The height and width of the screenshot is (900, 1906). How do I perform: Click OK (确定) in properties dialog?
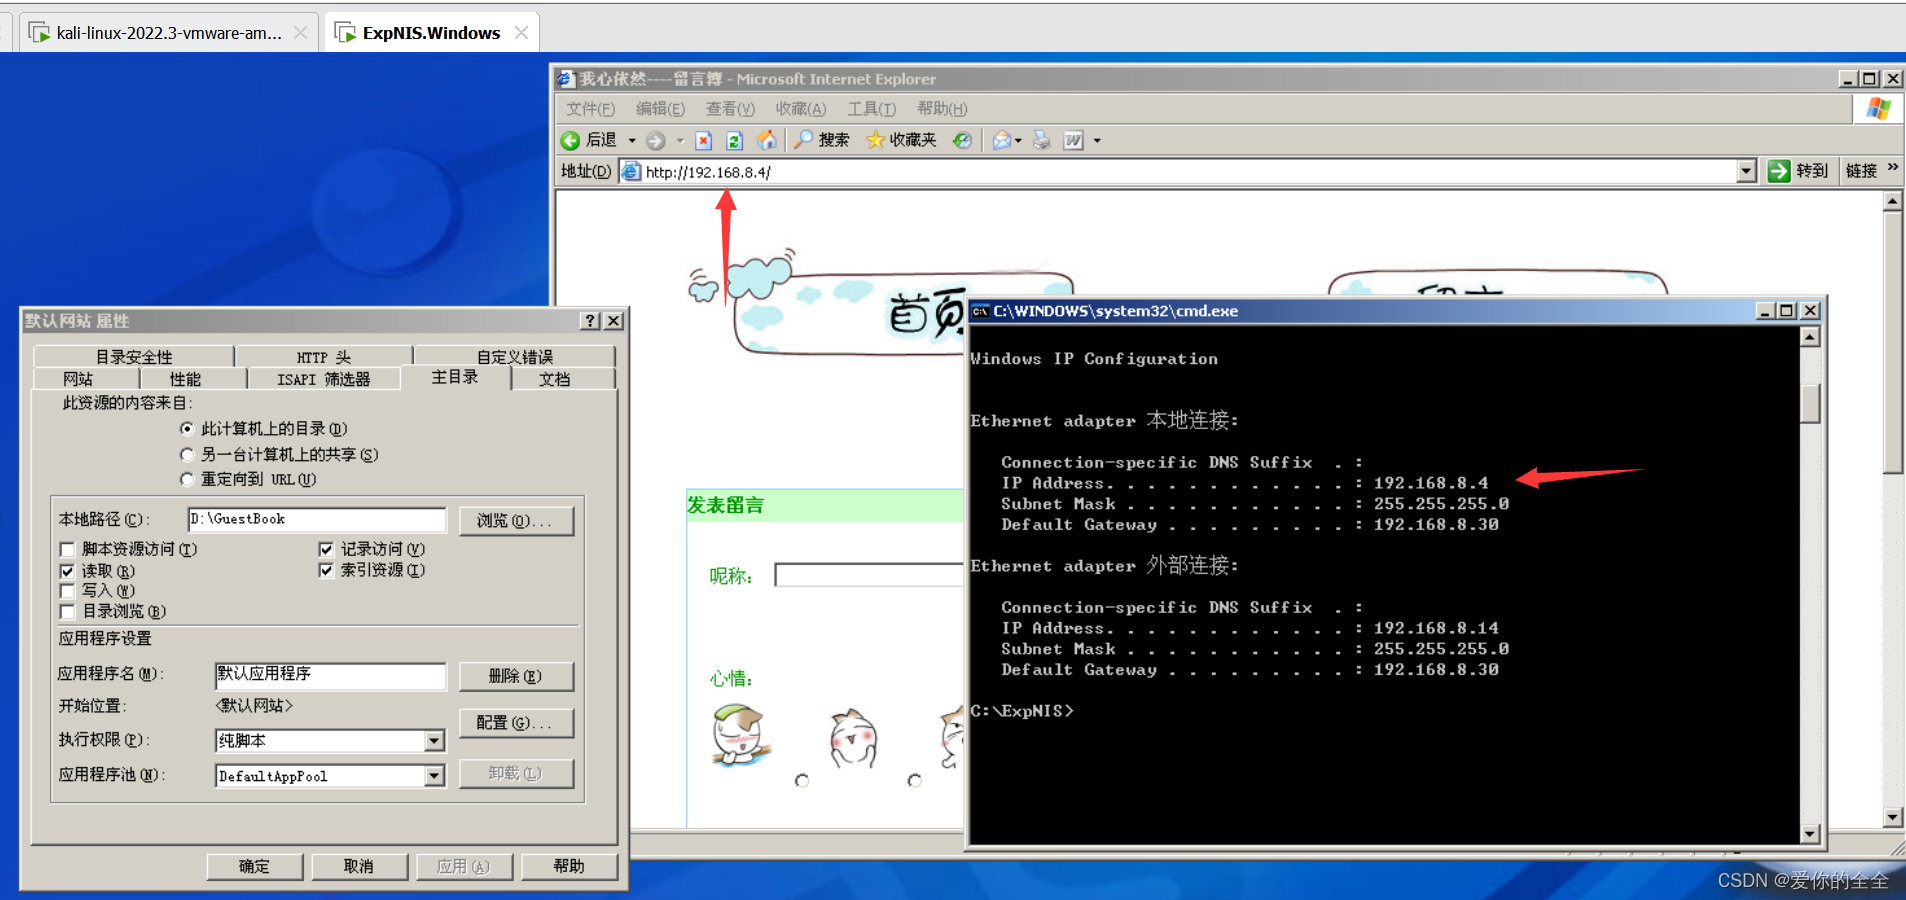pos(255,866)
